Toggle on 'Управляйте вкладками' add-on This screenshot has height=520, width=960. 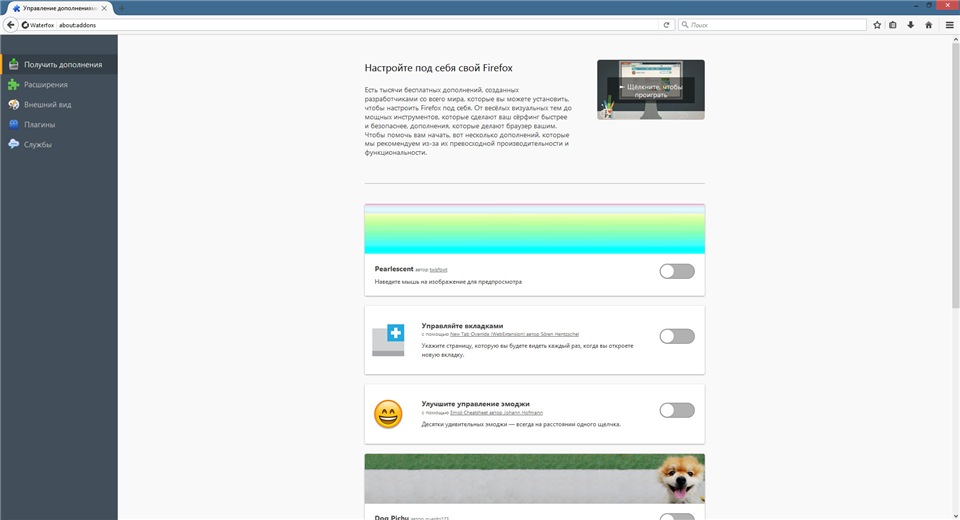677,336
